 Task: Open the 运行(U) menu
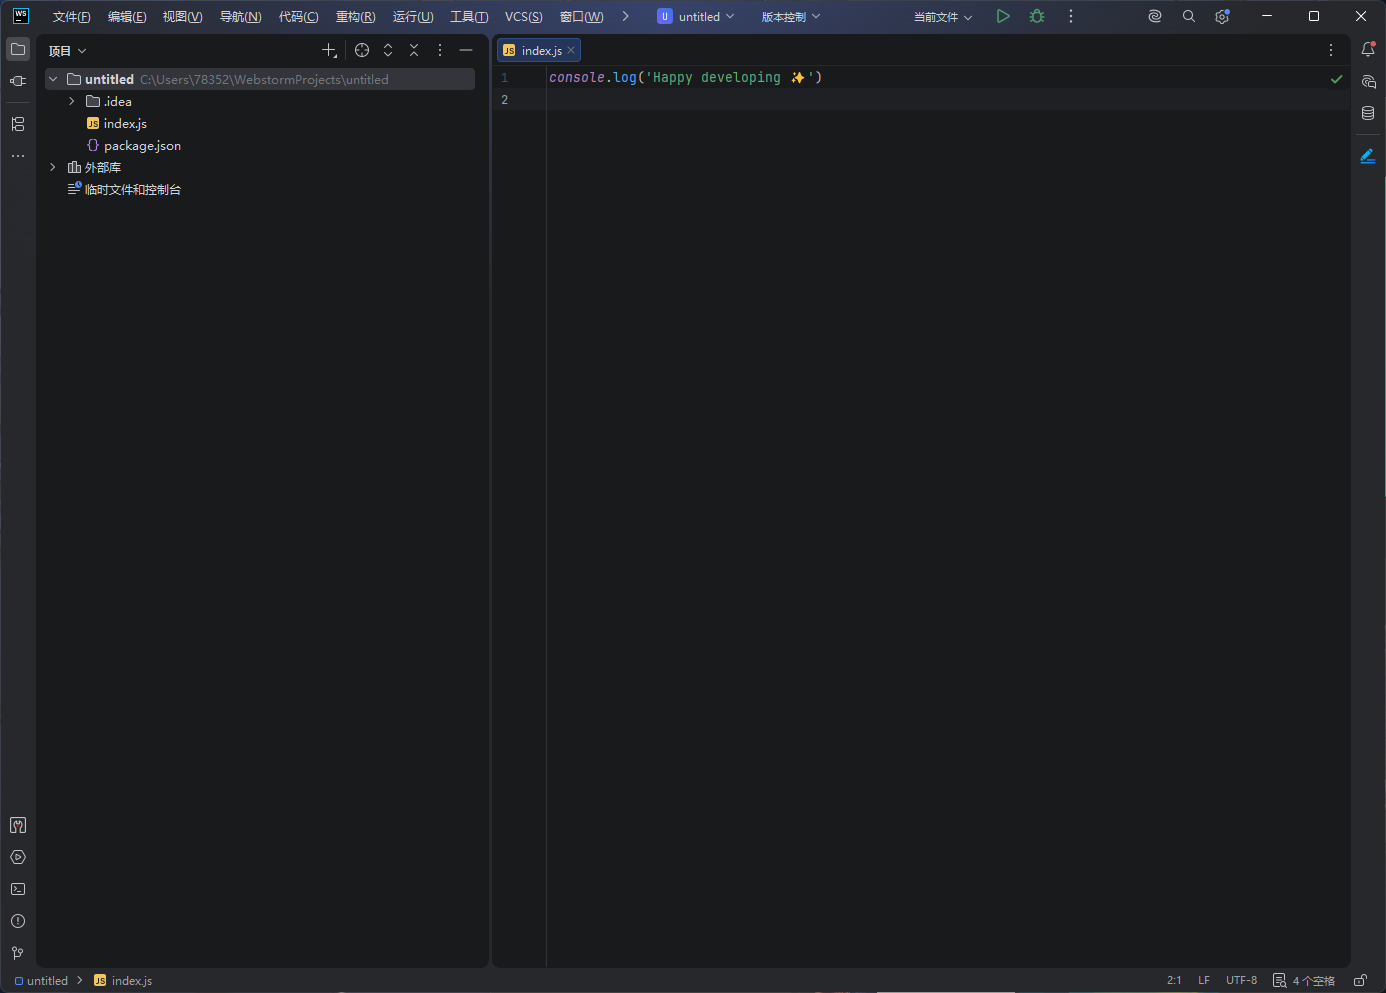413,16
